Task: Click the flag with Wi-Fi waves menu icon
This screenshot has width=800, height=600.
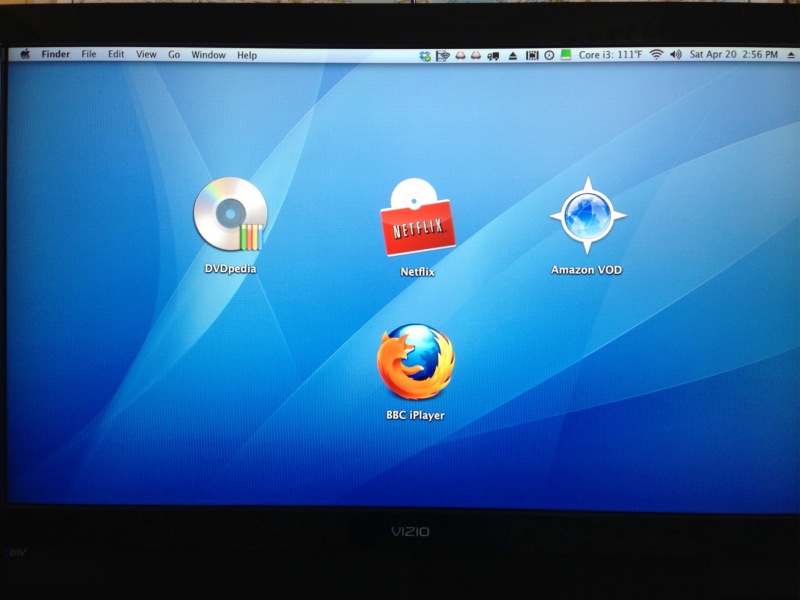Action: point(442,55)
